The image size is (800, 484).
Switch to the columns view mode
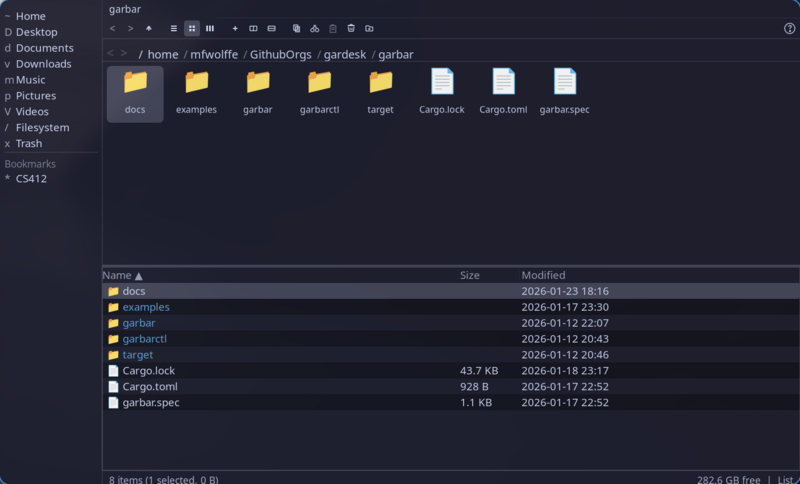pyautogui.click(x=210, y=29)
